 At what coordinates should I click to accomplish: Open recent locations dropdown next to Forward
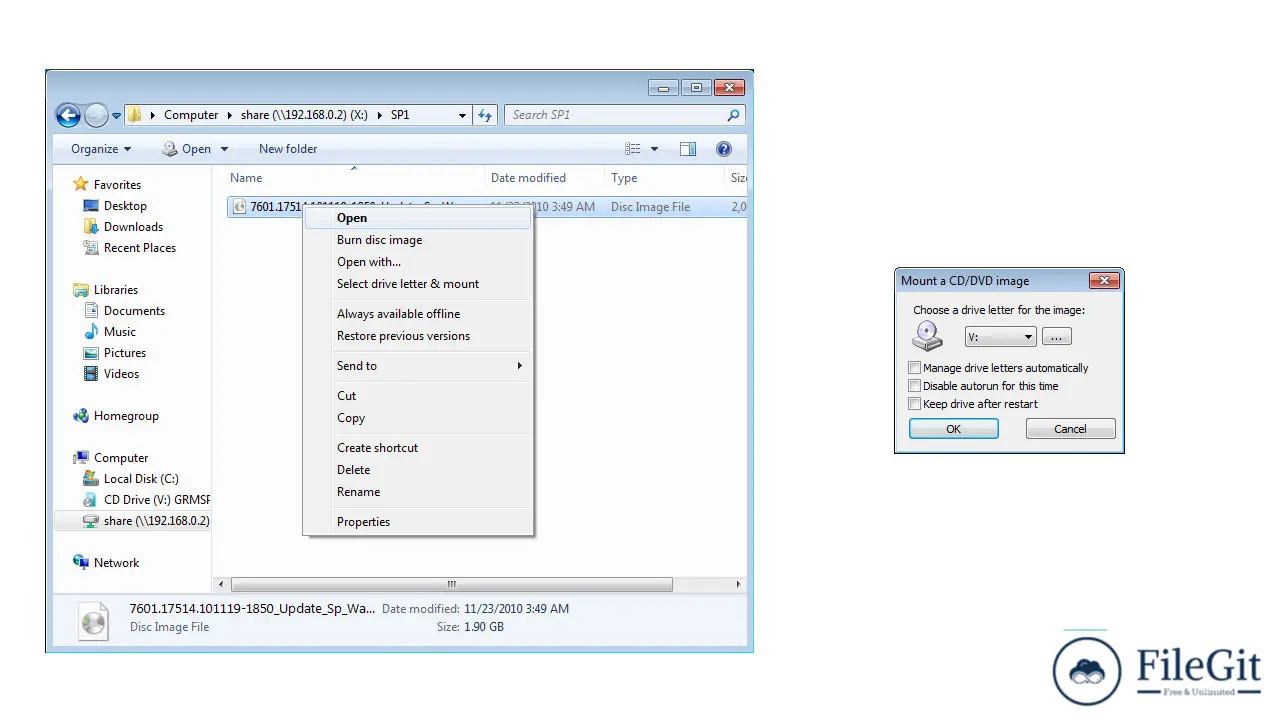[116, 115]
